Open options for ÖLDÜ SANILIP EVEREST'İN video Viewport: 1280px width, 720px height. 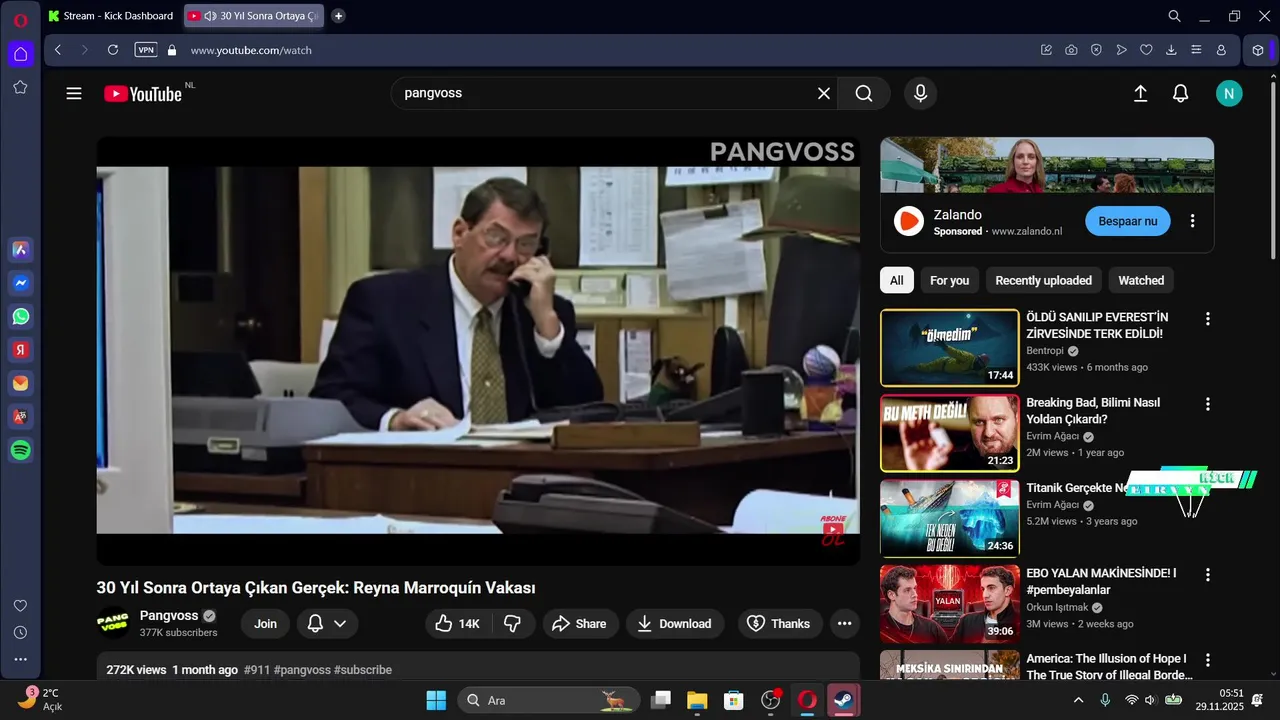coord(1207,319)
